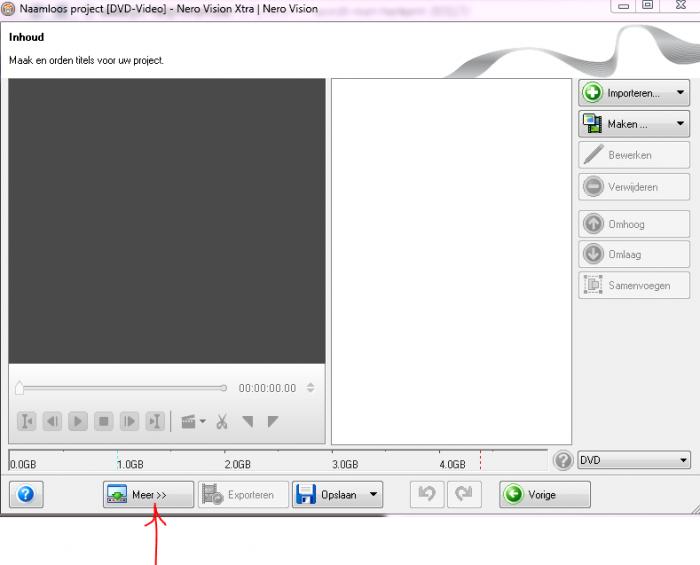Step forward one frame
The image size is (700, 565).
[129, 421]
